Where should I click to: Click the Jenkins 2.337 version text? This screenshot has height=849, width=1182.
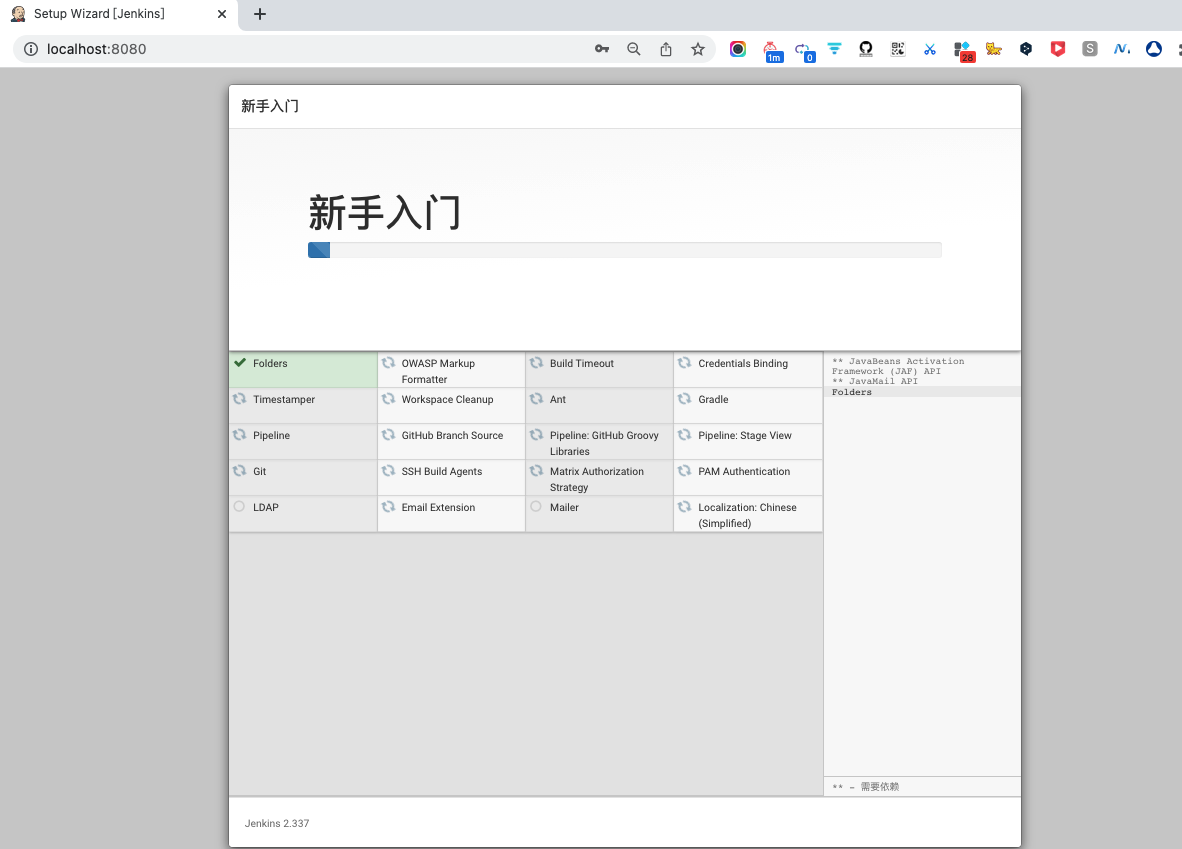pos(277,823)
